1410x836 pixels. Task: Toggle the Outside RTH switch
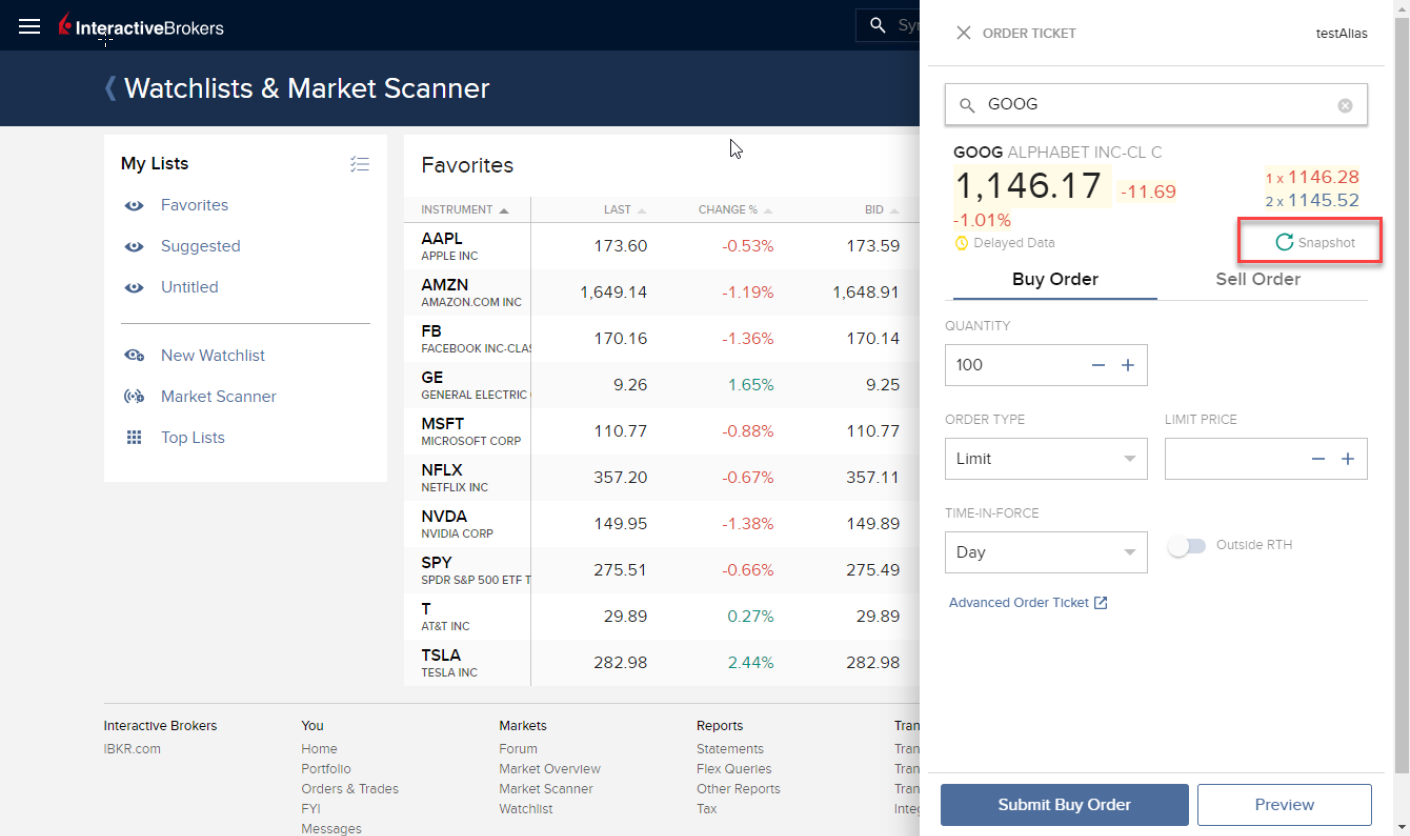click(x=1187, y=546)
